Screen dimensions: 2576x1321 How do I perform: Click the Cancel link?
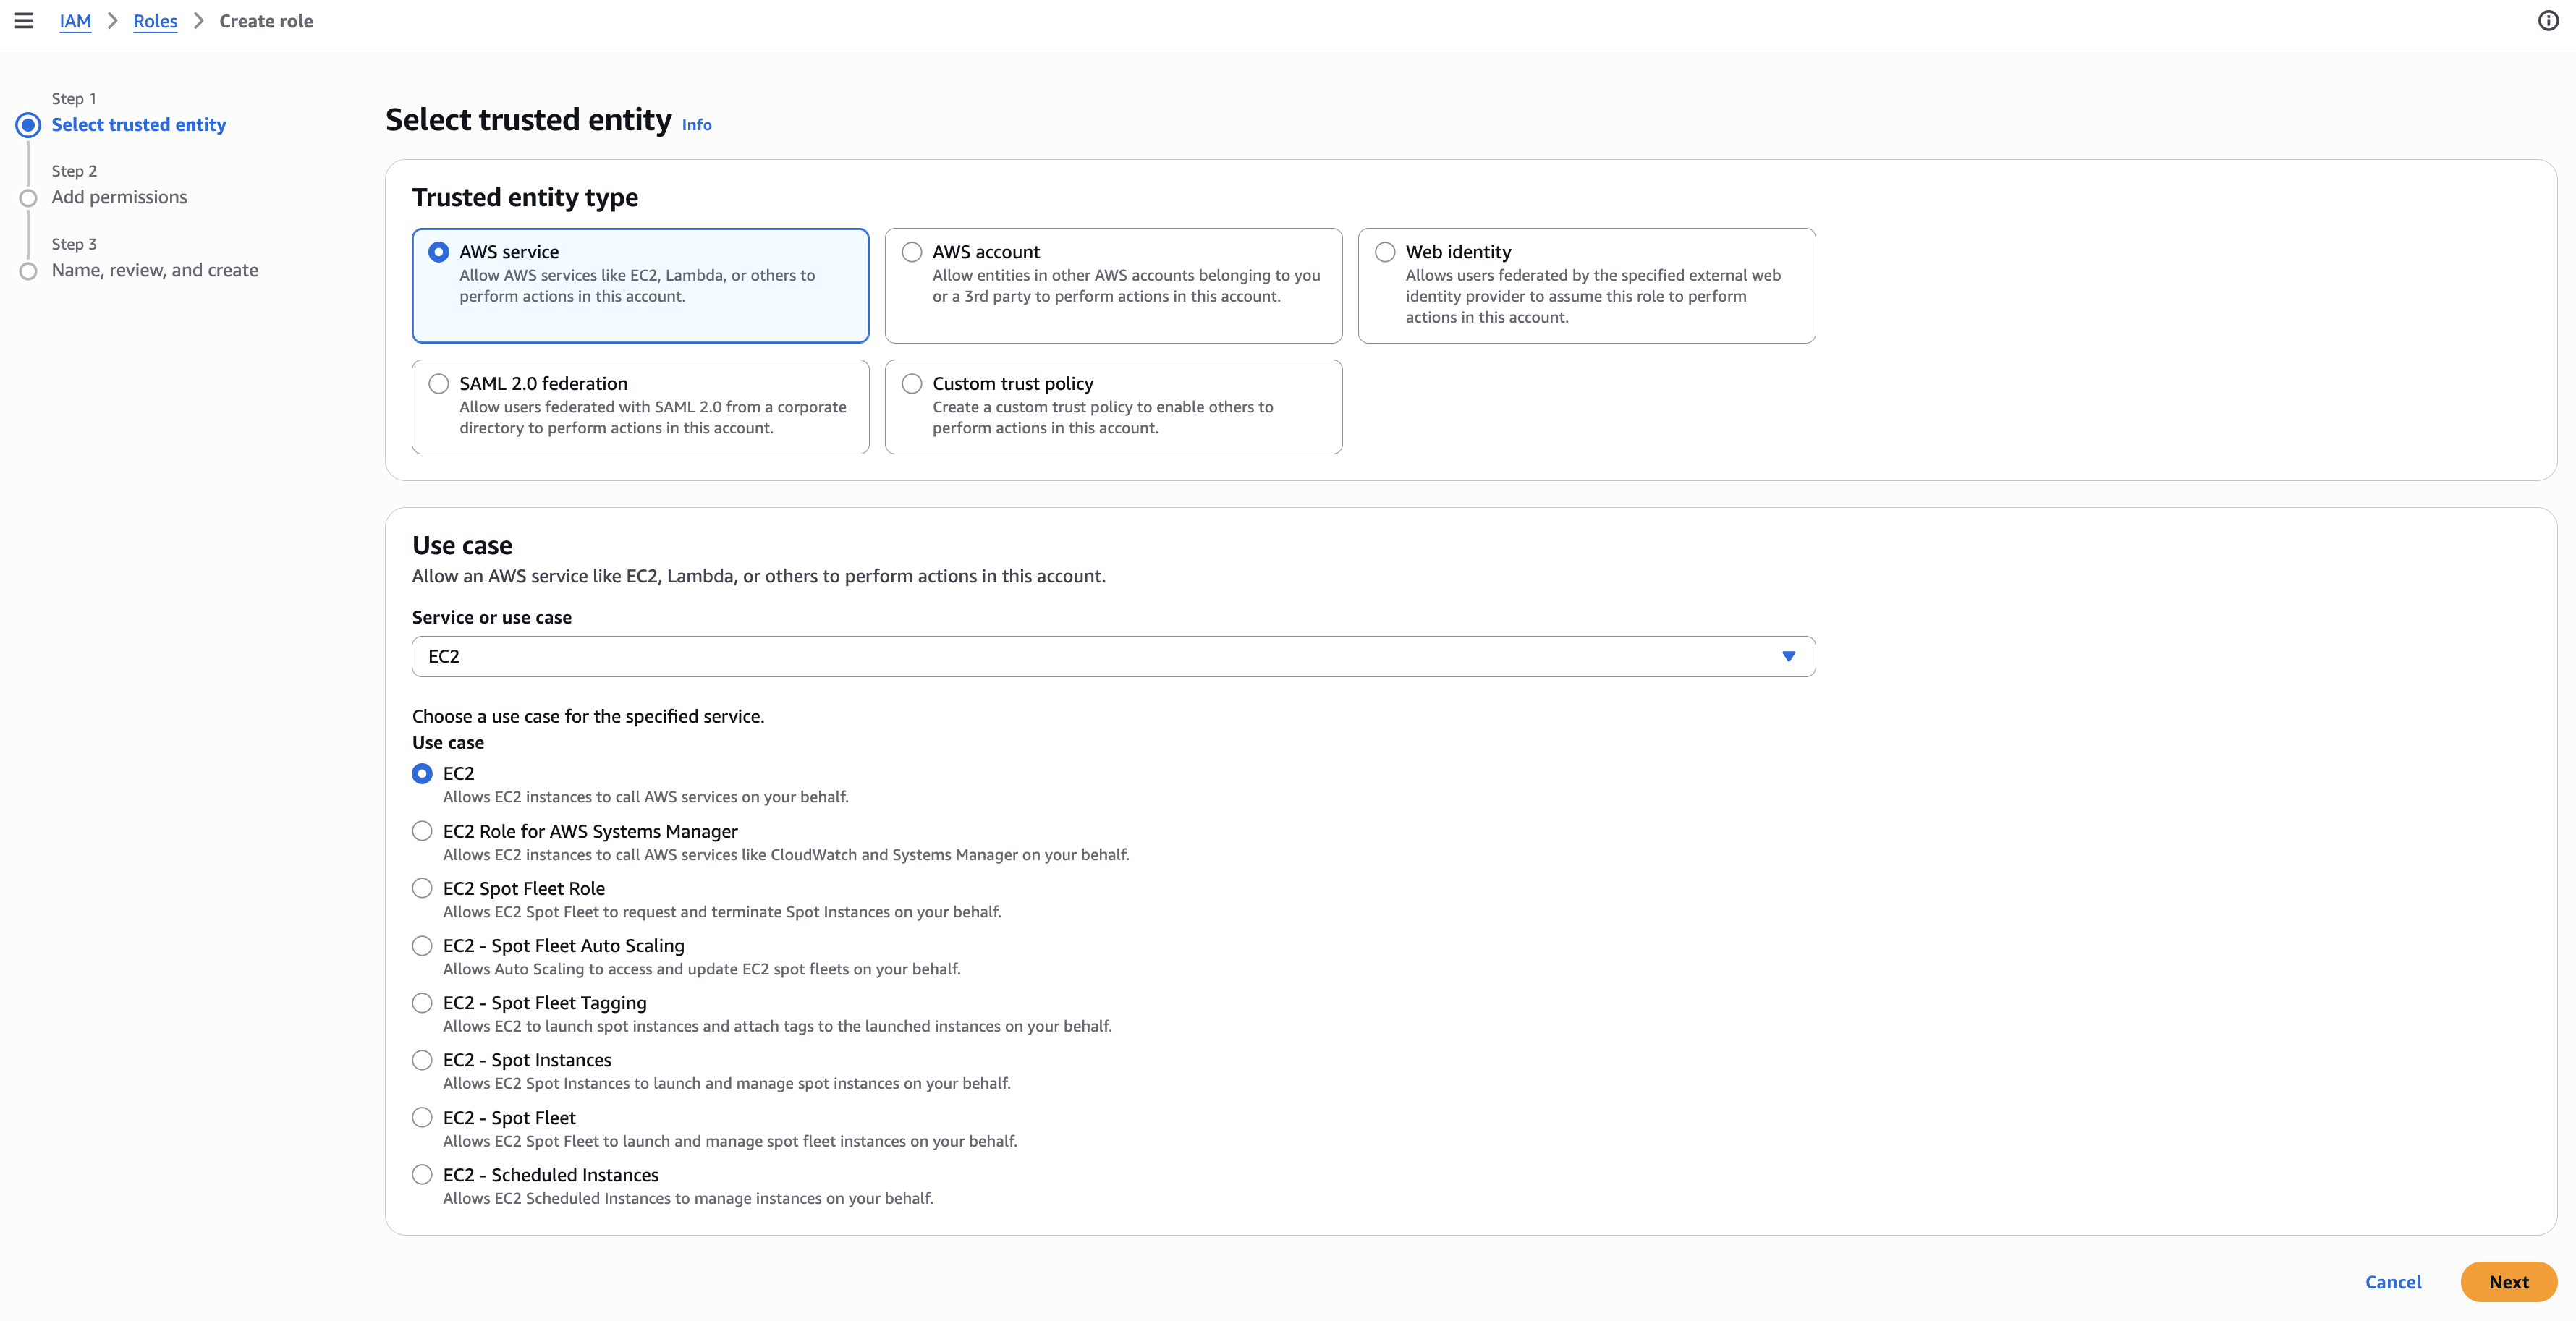tap(2393, 1282)
